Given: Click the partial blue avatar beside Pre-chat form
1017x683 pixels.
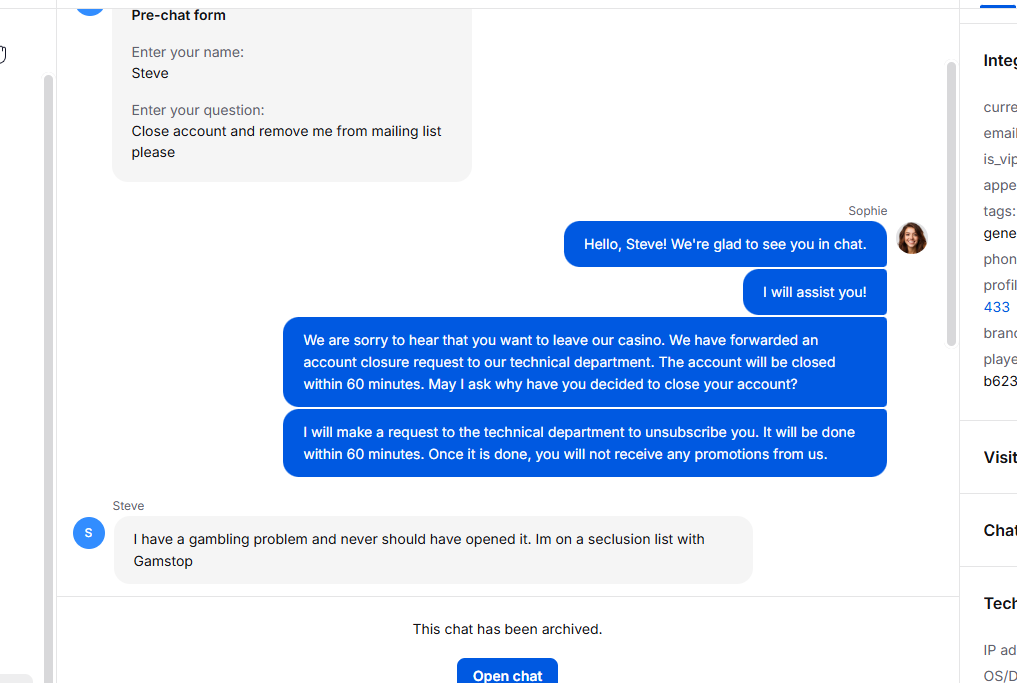Looking at the screenshot, I should [90, 6].
